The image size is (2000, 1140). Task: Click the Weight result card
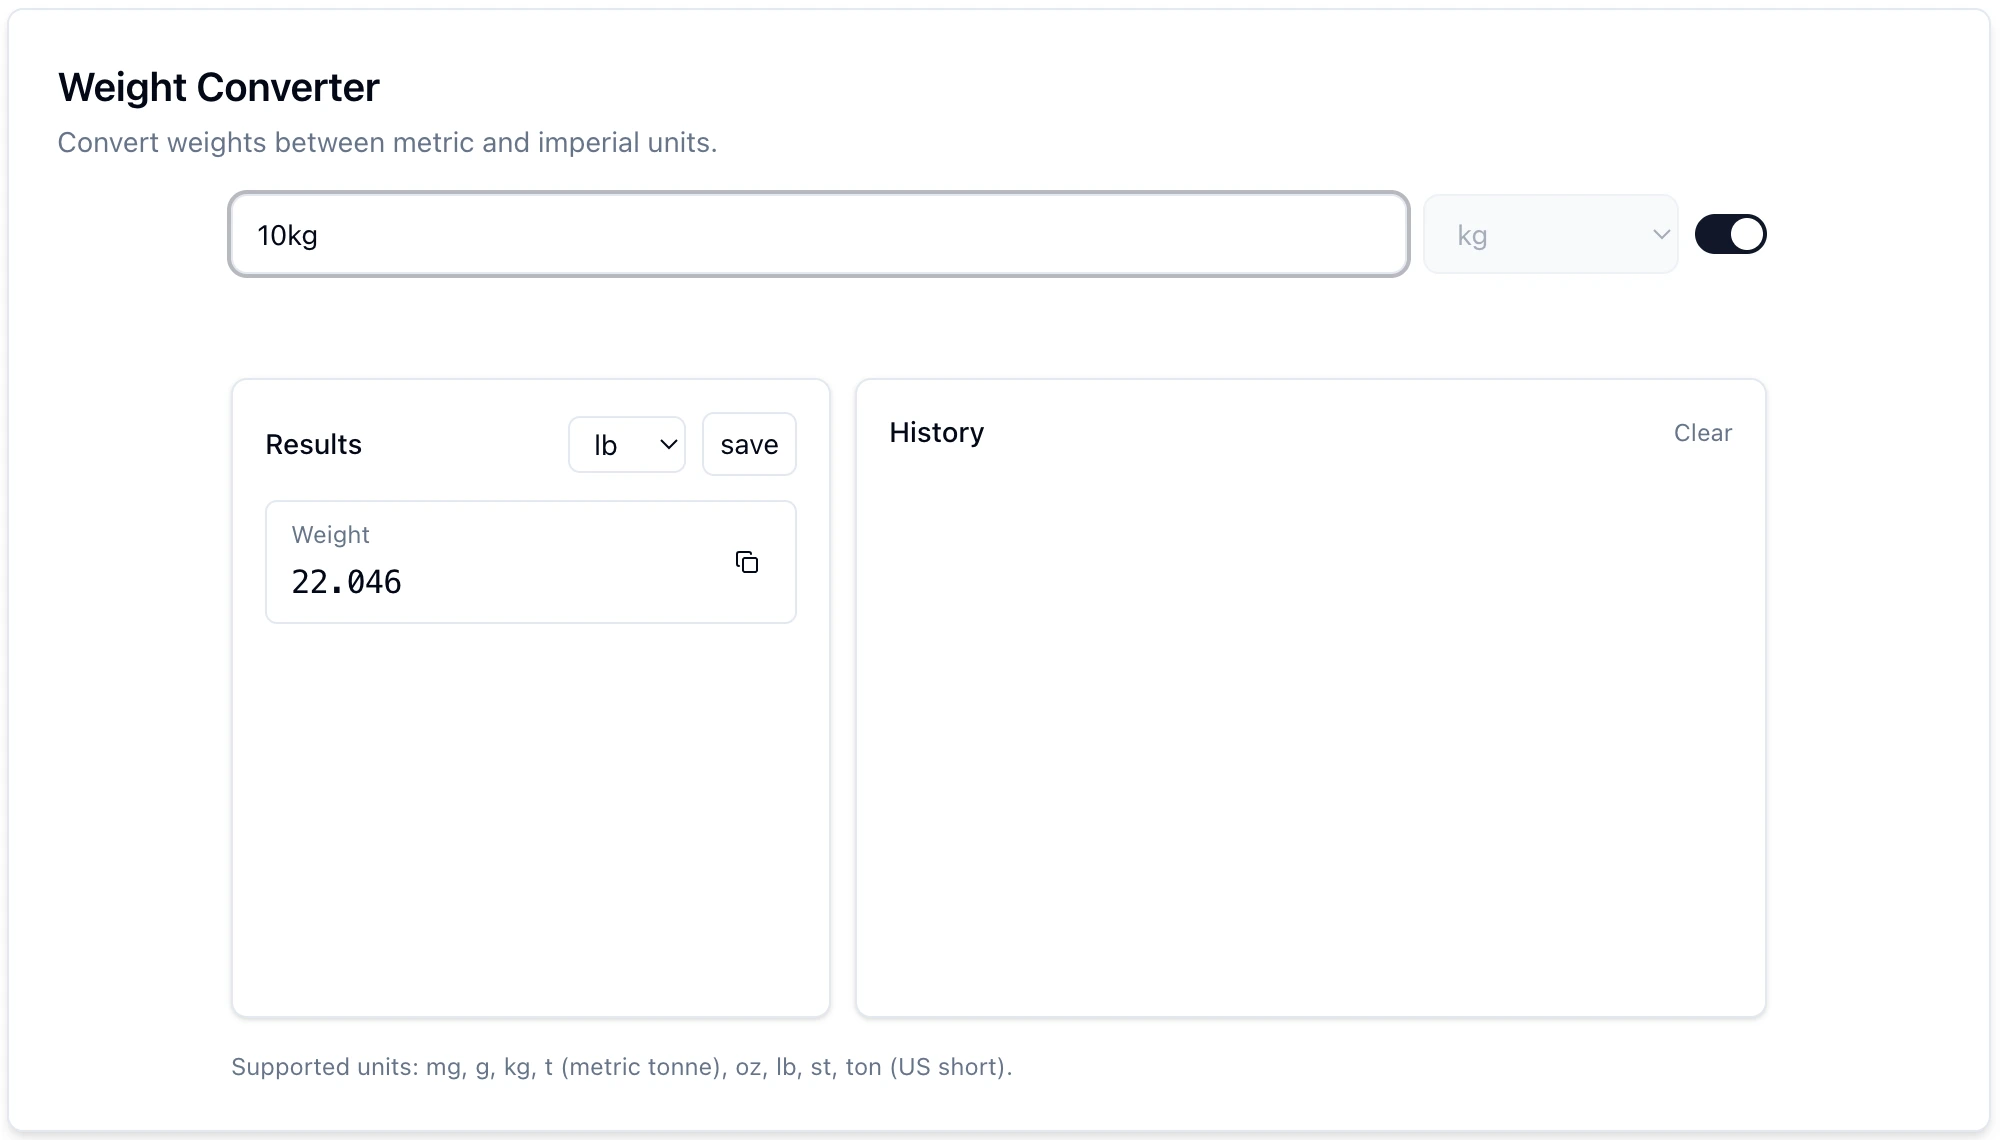[x=531, y=562]
